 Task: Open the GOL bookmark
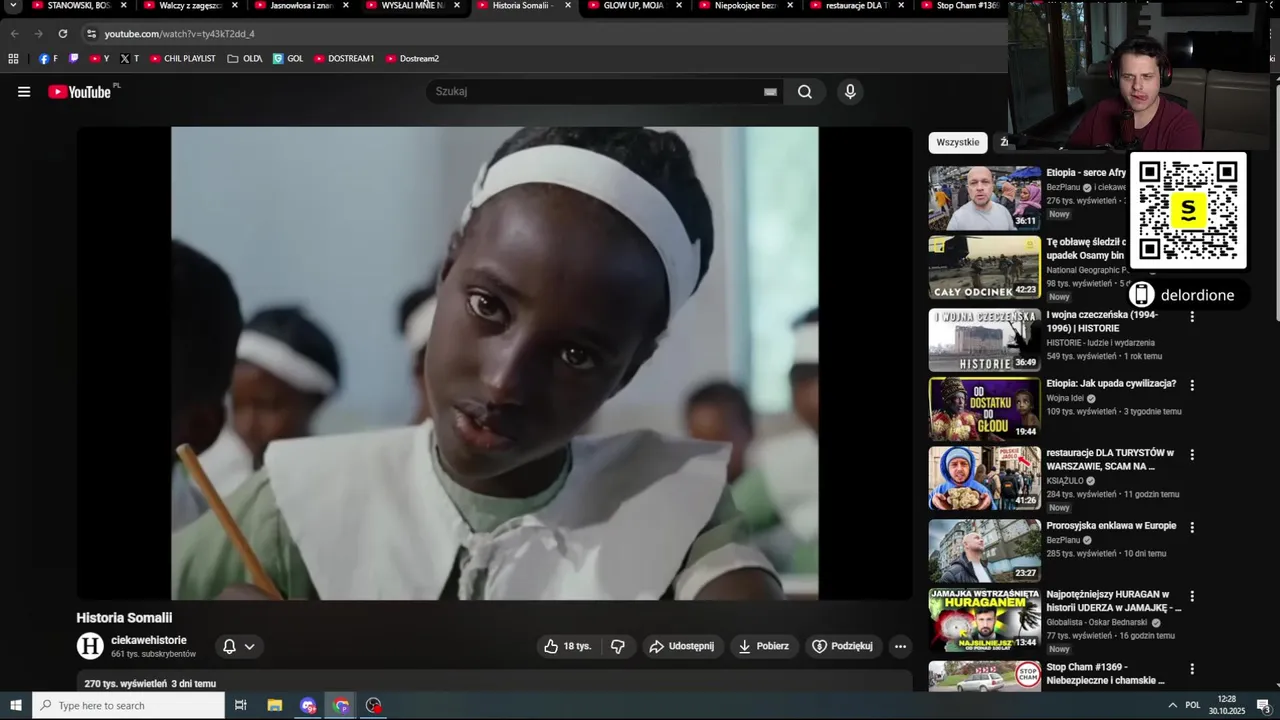click(288, 58)
